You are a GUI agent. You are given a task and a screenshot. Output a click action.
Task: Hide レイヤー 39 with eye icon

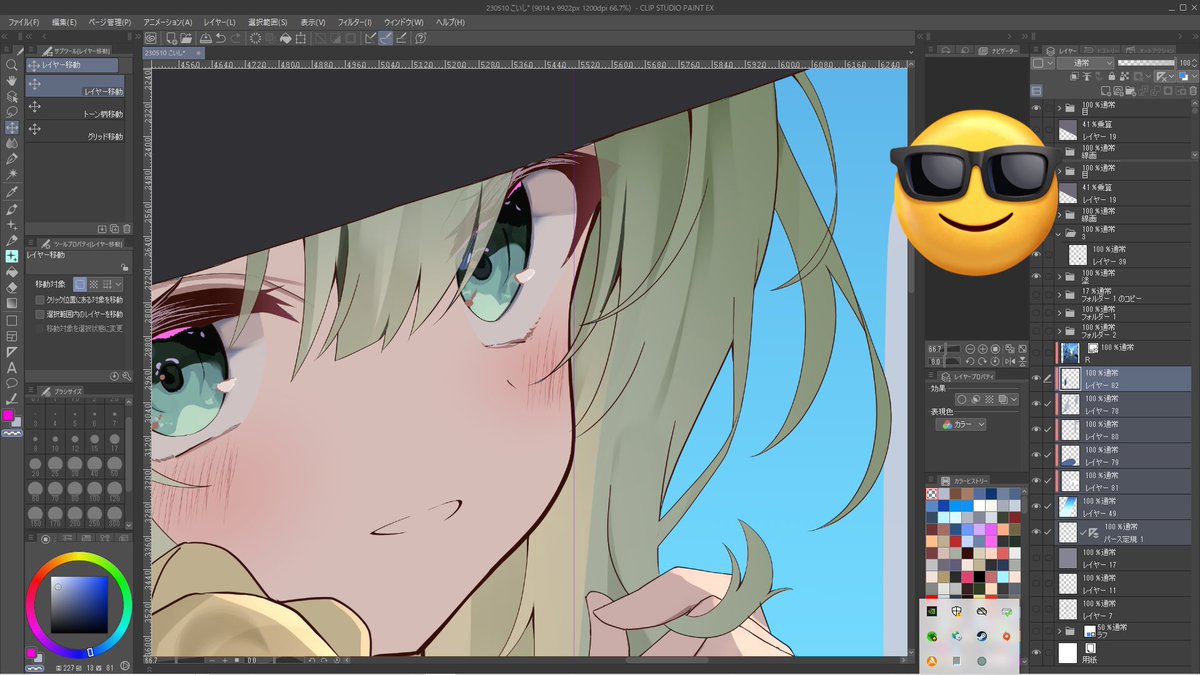(1036, 255)
